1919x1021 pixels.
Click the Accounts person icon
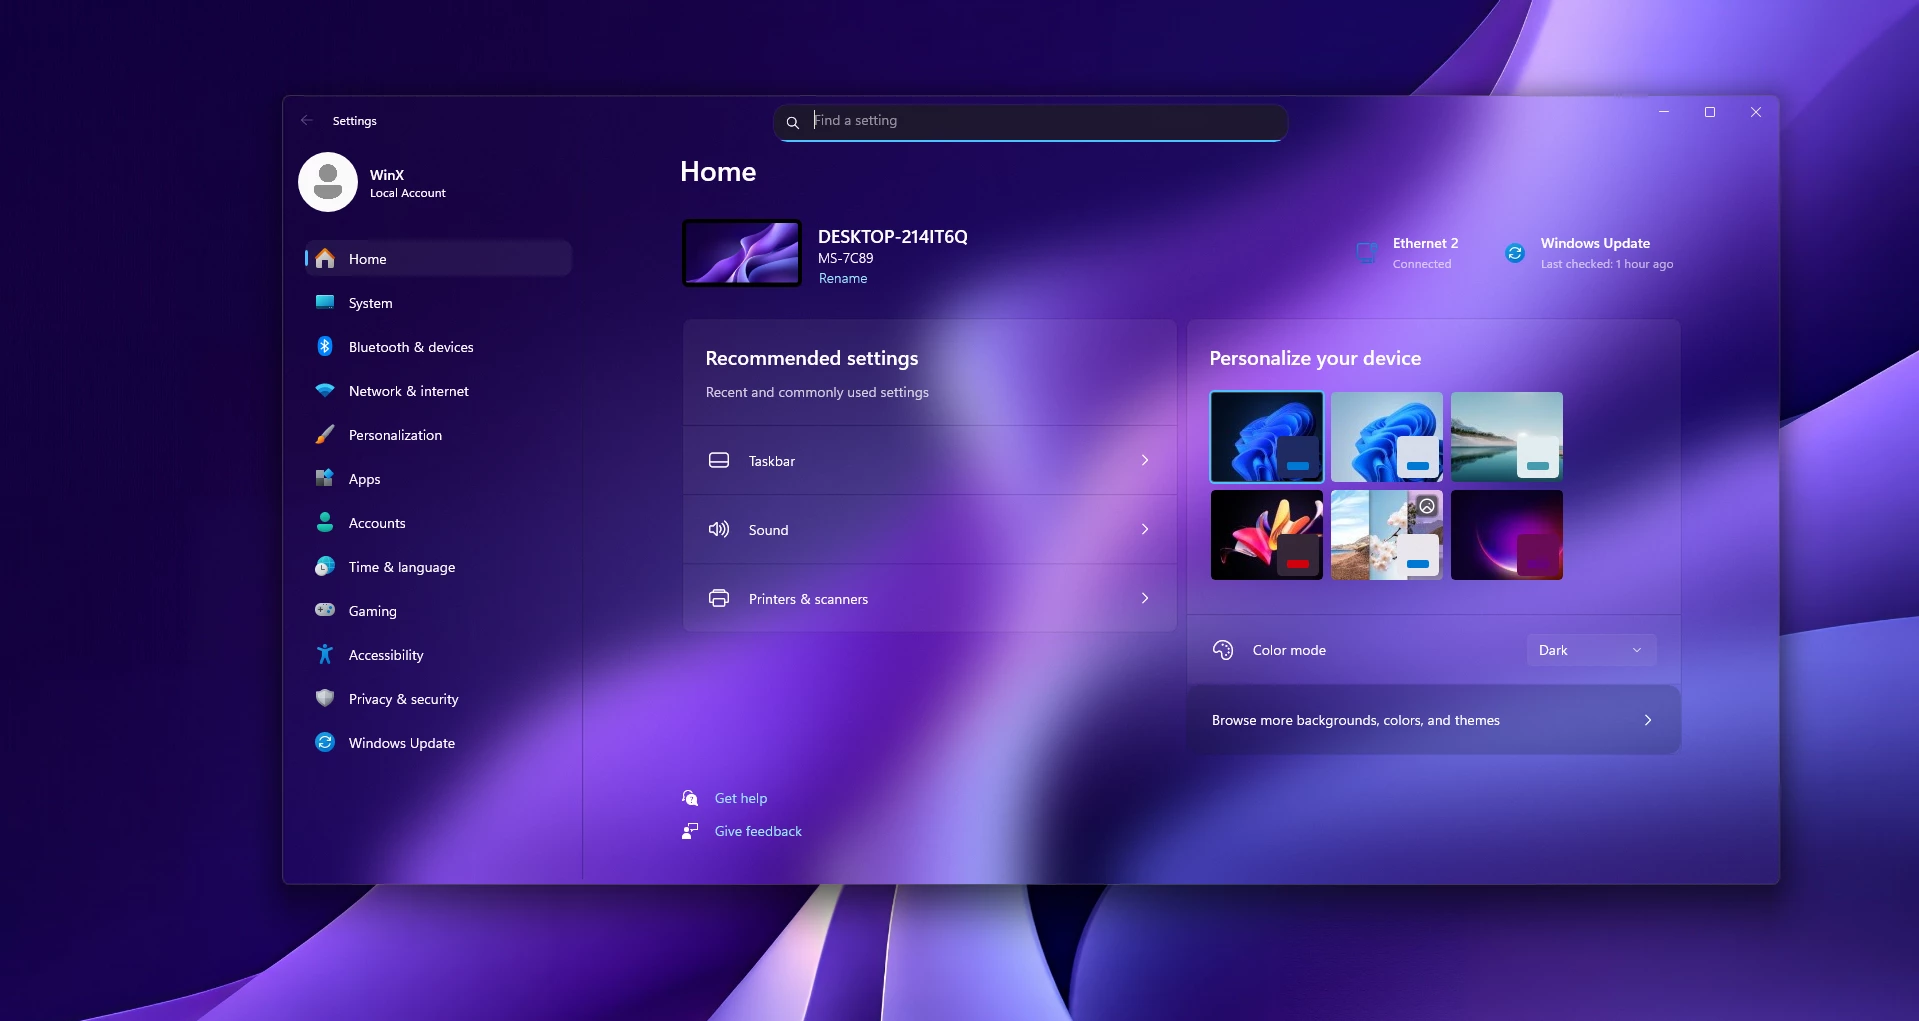(x=325, y=522)
